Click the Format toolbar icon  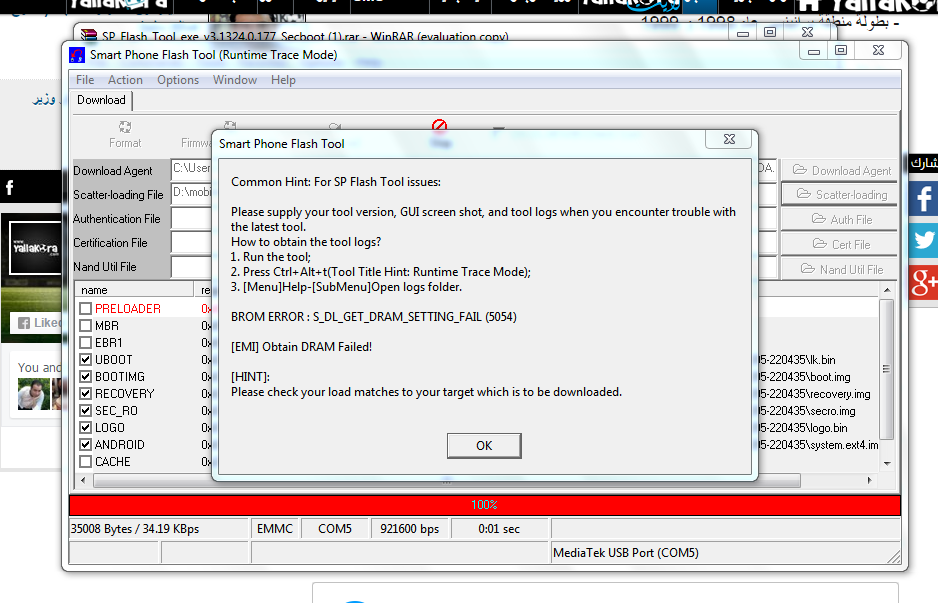[x=125, y=135]
